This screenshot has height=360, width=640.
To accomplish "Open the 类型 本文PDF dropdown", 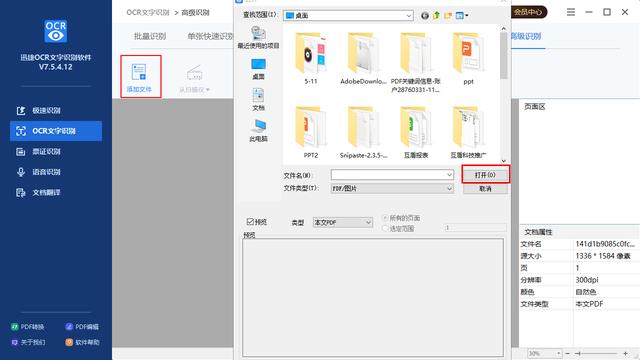I will coord(342,222).
